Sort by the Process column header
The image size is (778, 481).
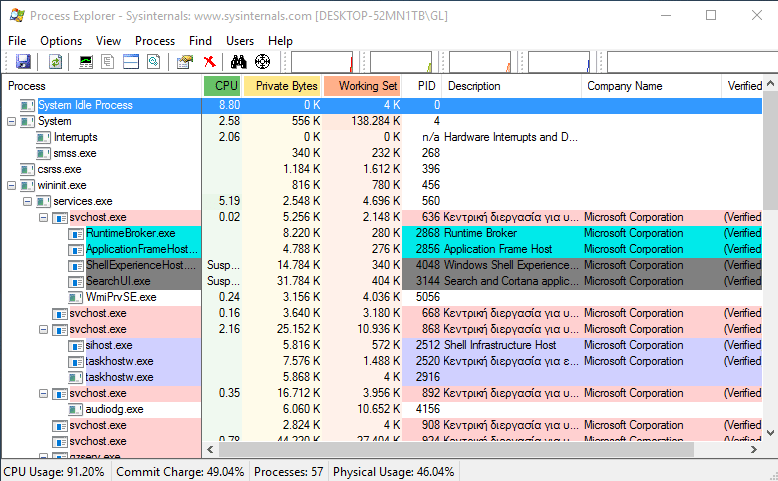pos(102,86)
